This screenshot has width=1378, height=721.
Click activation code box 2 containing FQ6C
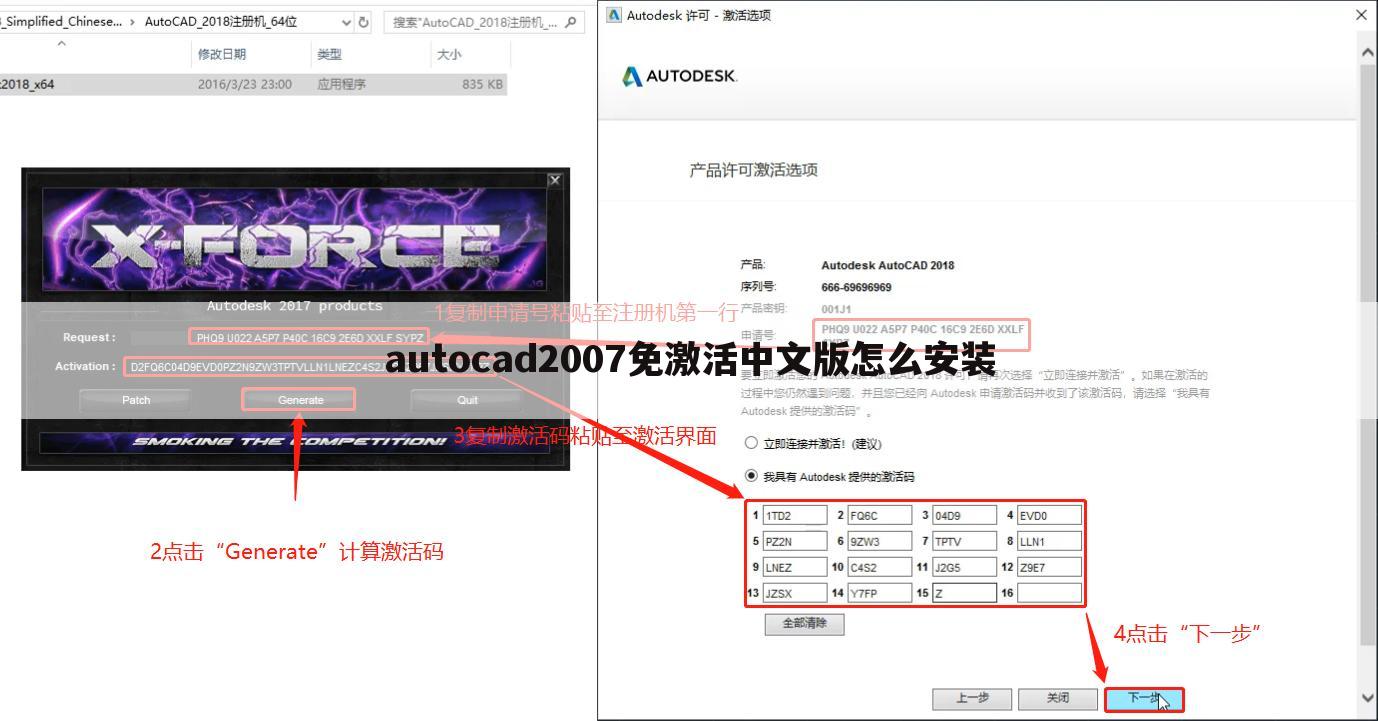pos(880,516)
